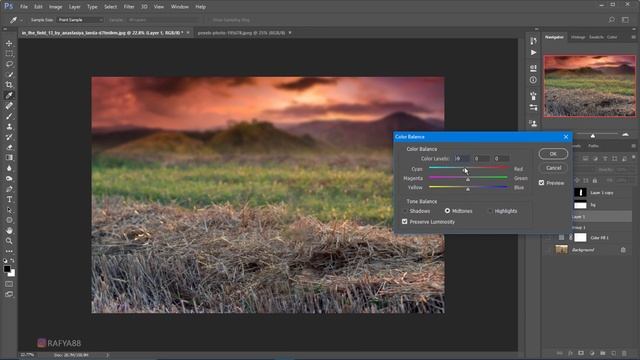640x360 pixels.
Task: Select the Background layer row
Action: (590, 250)
